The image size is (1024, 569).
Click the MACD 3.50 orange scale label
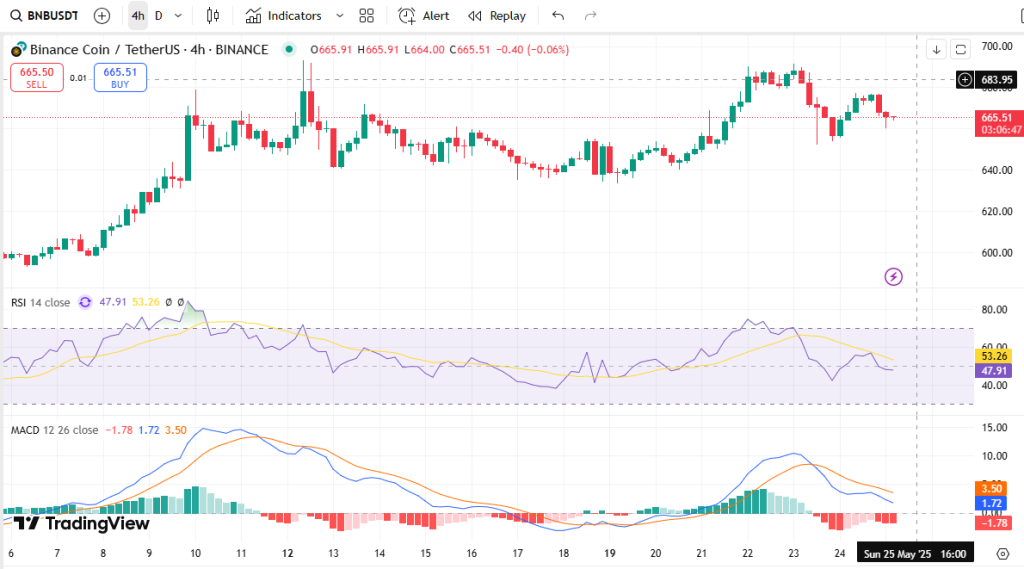pos(991,489)
